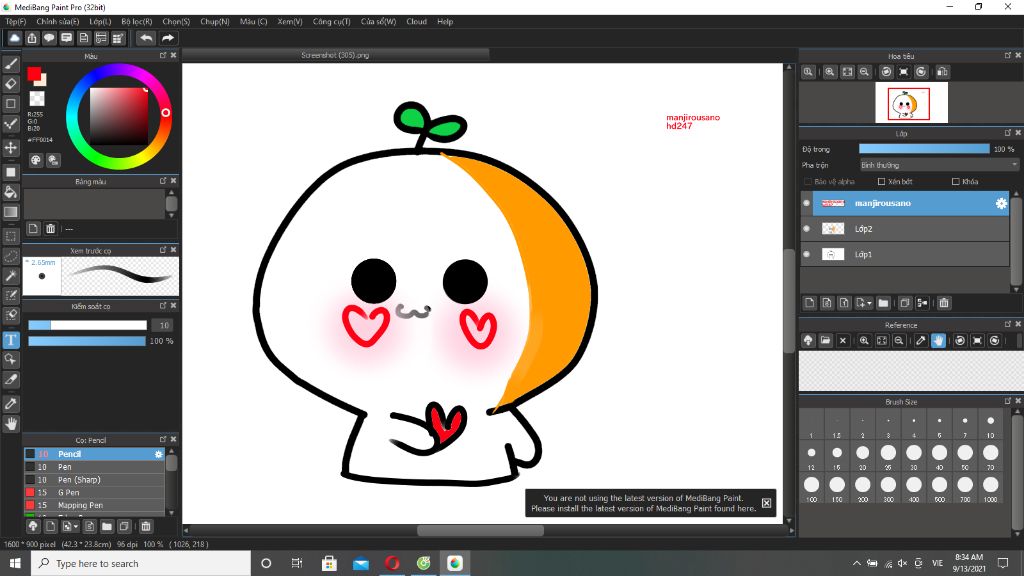The image size is (1024, 576).
Task: Choose the G Pen brush
Action: [94, 492]
